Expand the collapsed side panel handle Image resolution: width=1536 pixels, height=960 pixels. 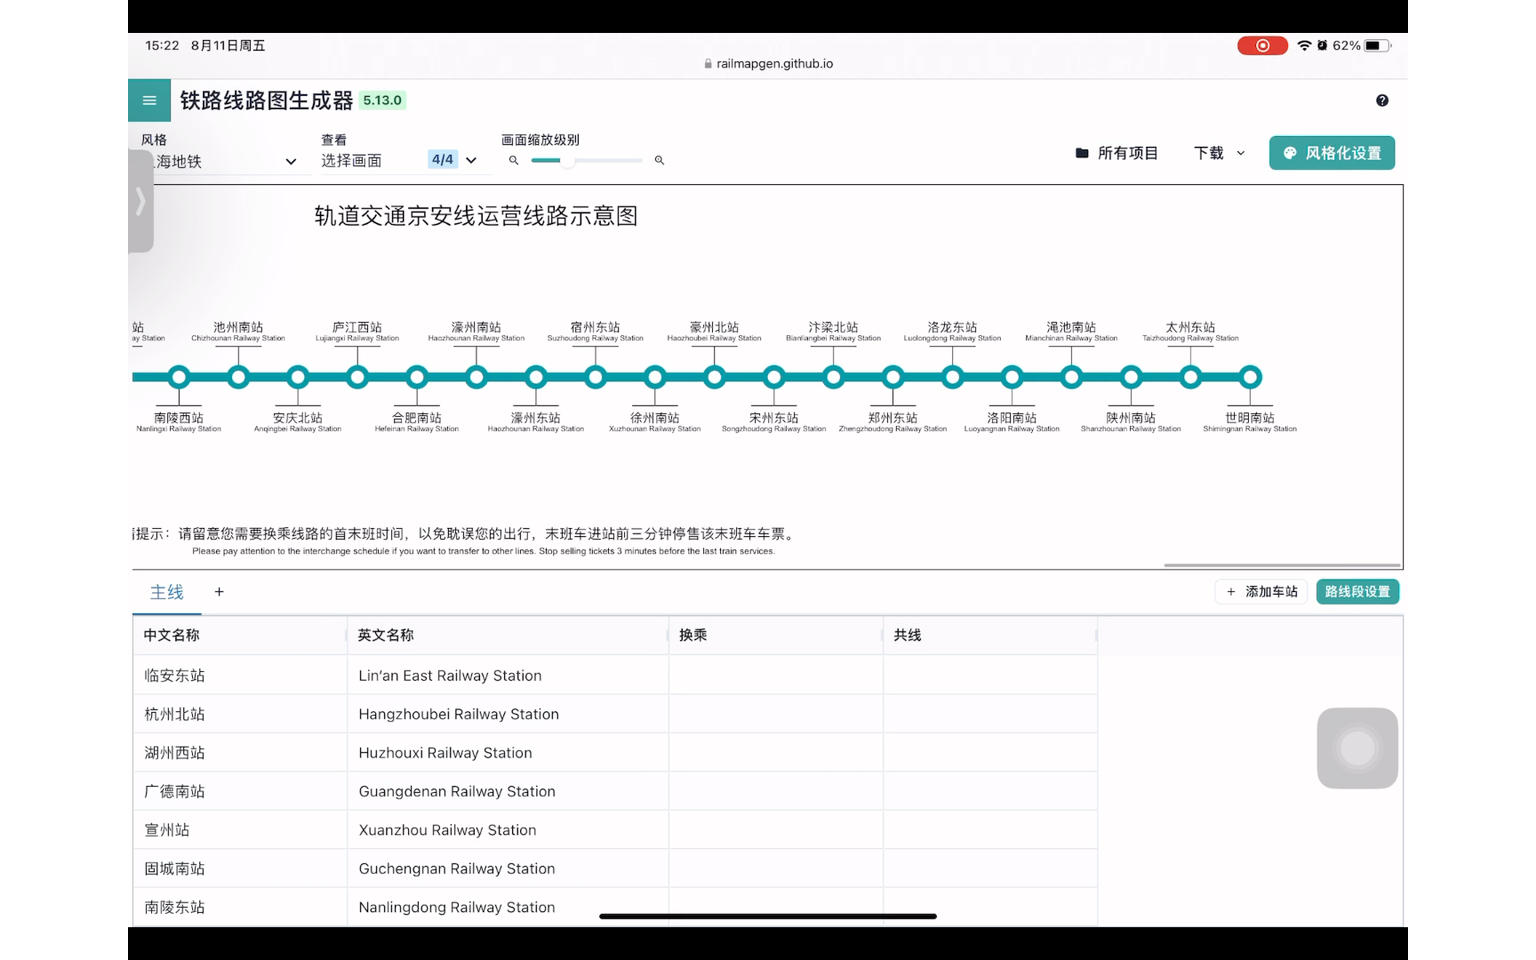[x=140, y=201]
